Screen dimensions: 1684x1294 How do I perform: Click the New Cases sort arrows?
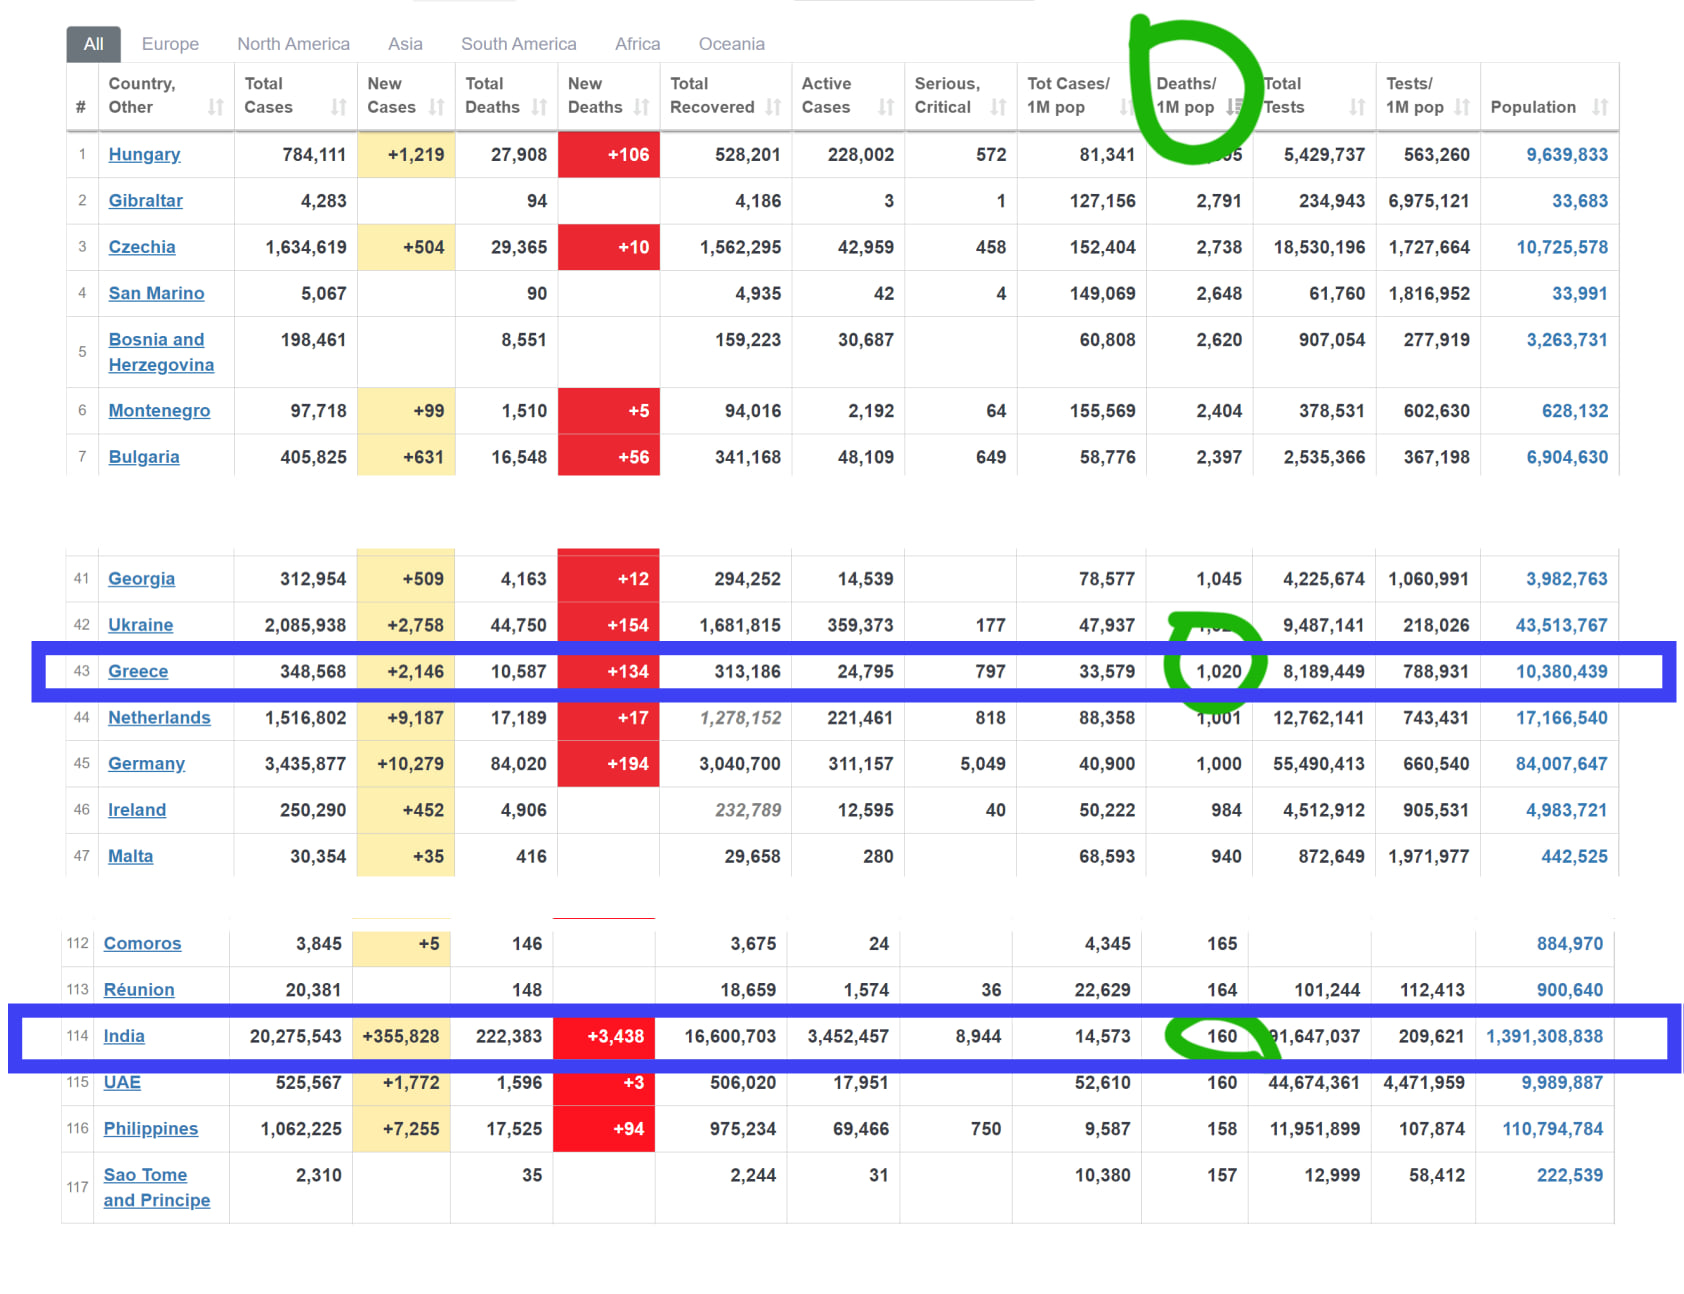pos(437,107)
